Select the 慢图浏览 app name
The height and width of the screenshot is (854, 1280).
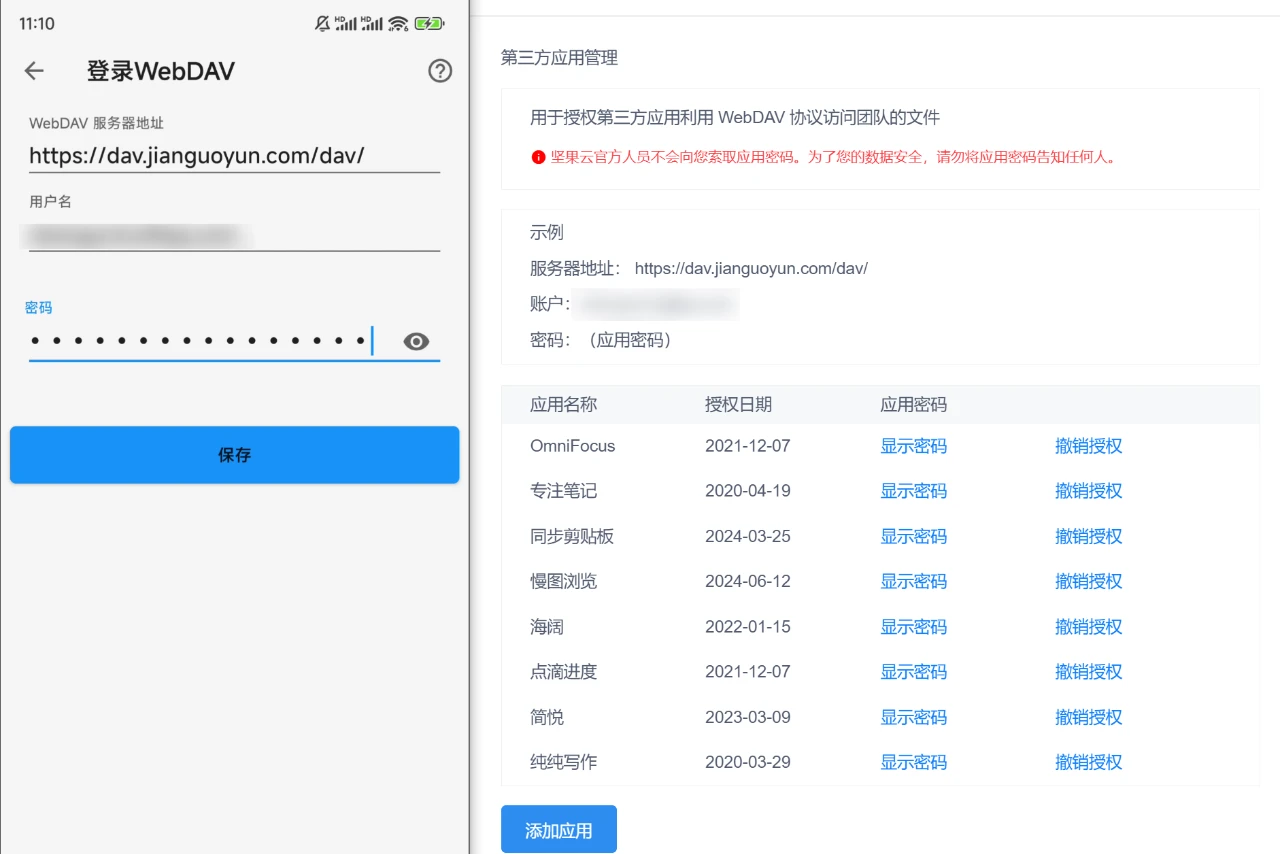(563, 581)
